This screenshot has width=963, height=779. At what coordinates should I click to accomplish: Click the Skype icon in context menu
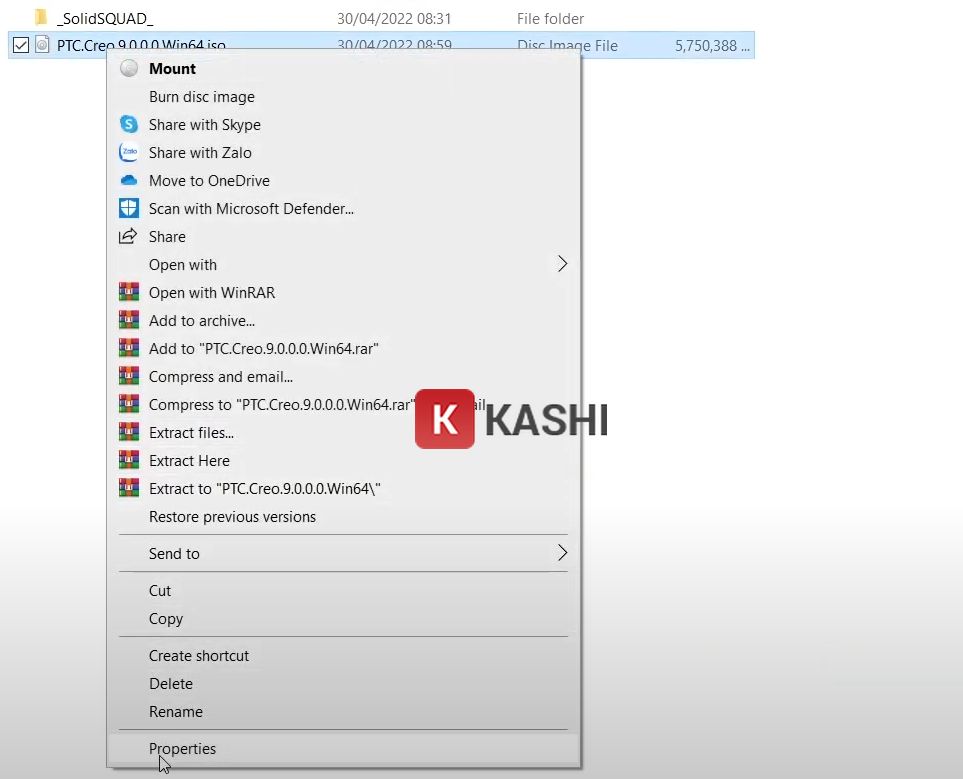pos(128,125)
